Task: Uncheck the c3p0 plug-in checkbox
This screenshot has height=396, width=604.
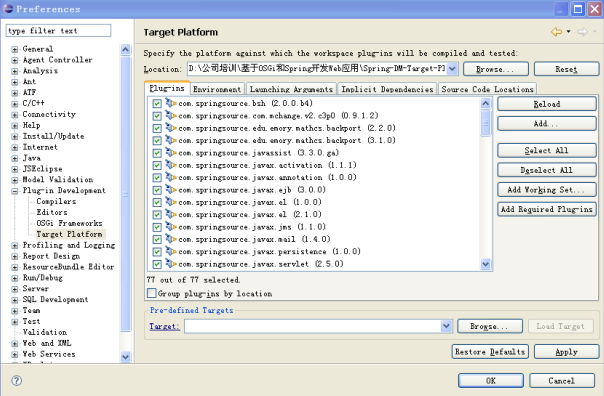Action: [157, 116]
